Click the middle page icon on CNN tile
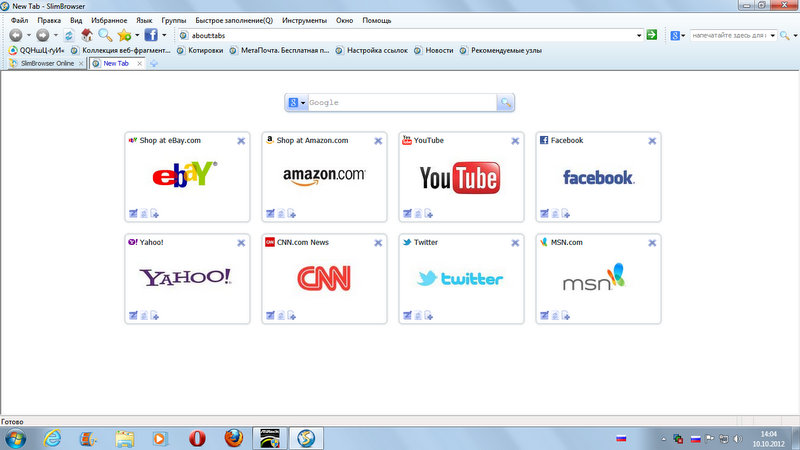The height and width of the screenshot is (450, 800). pyautogui.click(x=281, y=315)
